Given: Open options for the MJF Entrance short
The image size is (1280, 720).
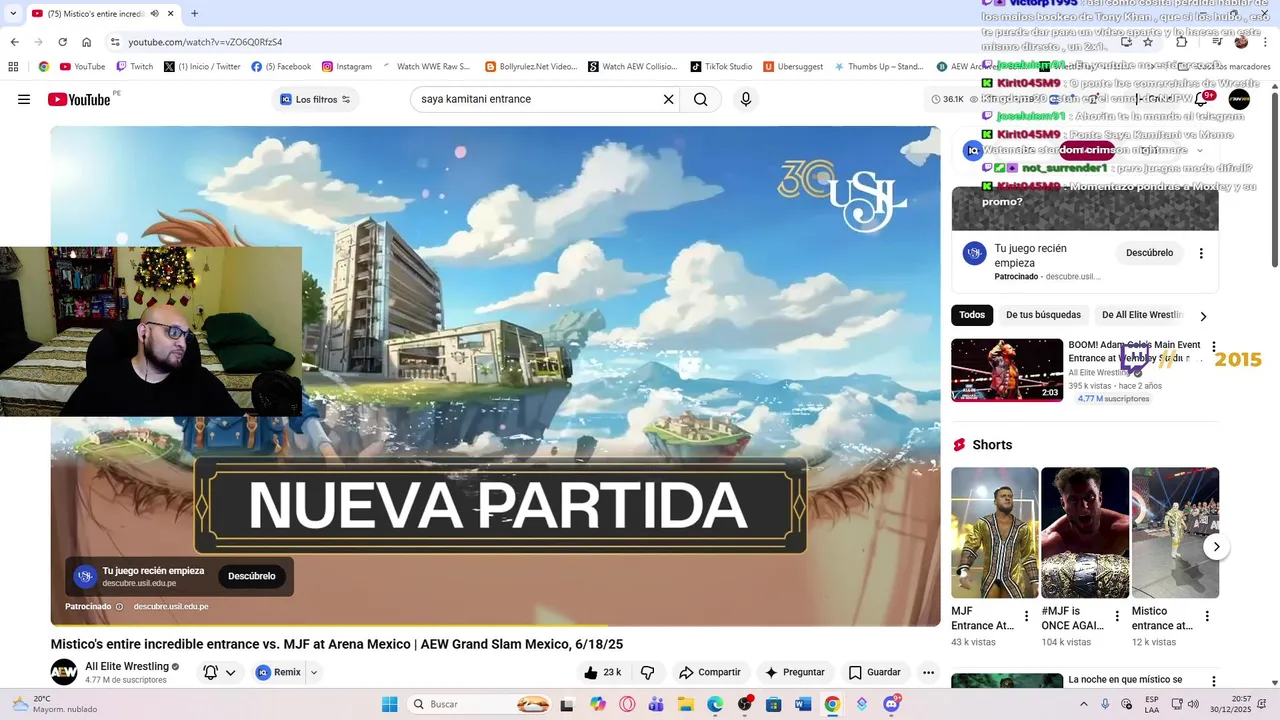Looking at the screenshot, I should pyautogui.click(x=1026, y=616).
